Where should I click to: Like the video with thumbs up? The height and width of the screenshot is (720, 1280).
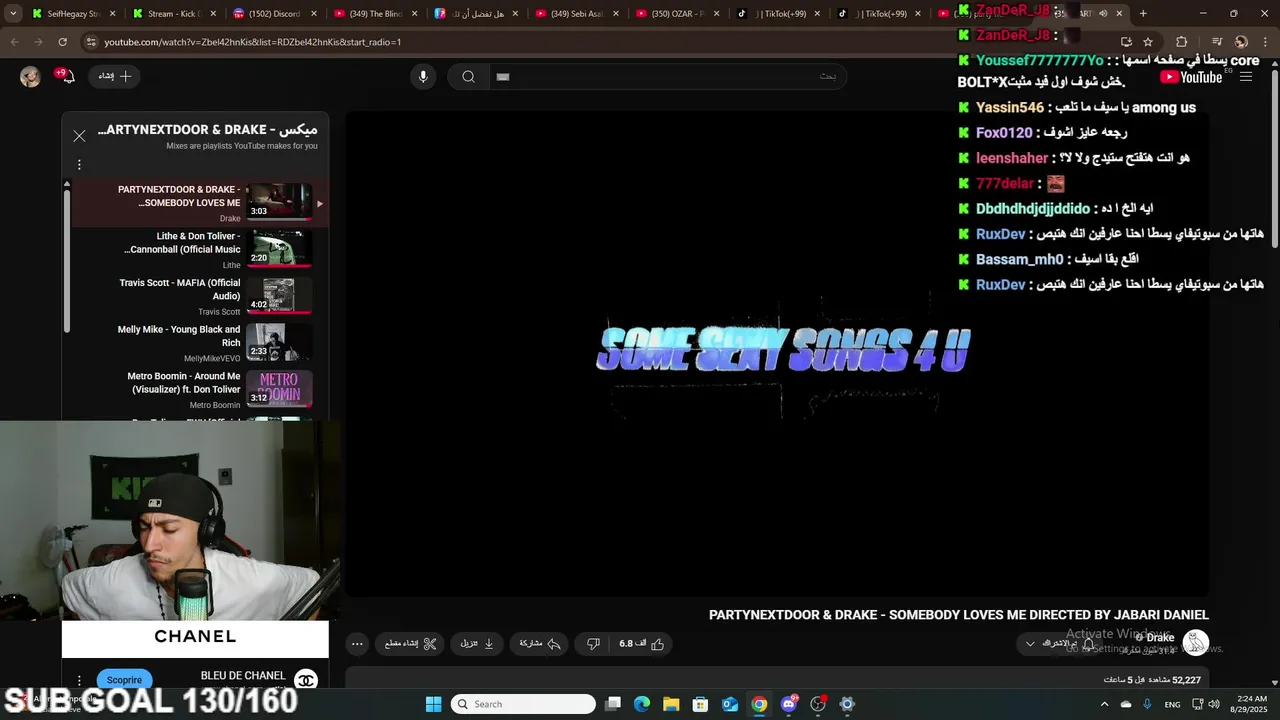(643, 643)
